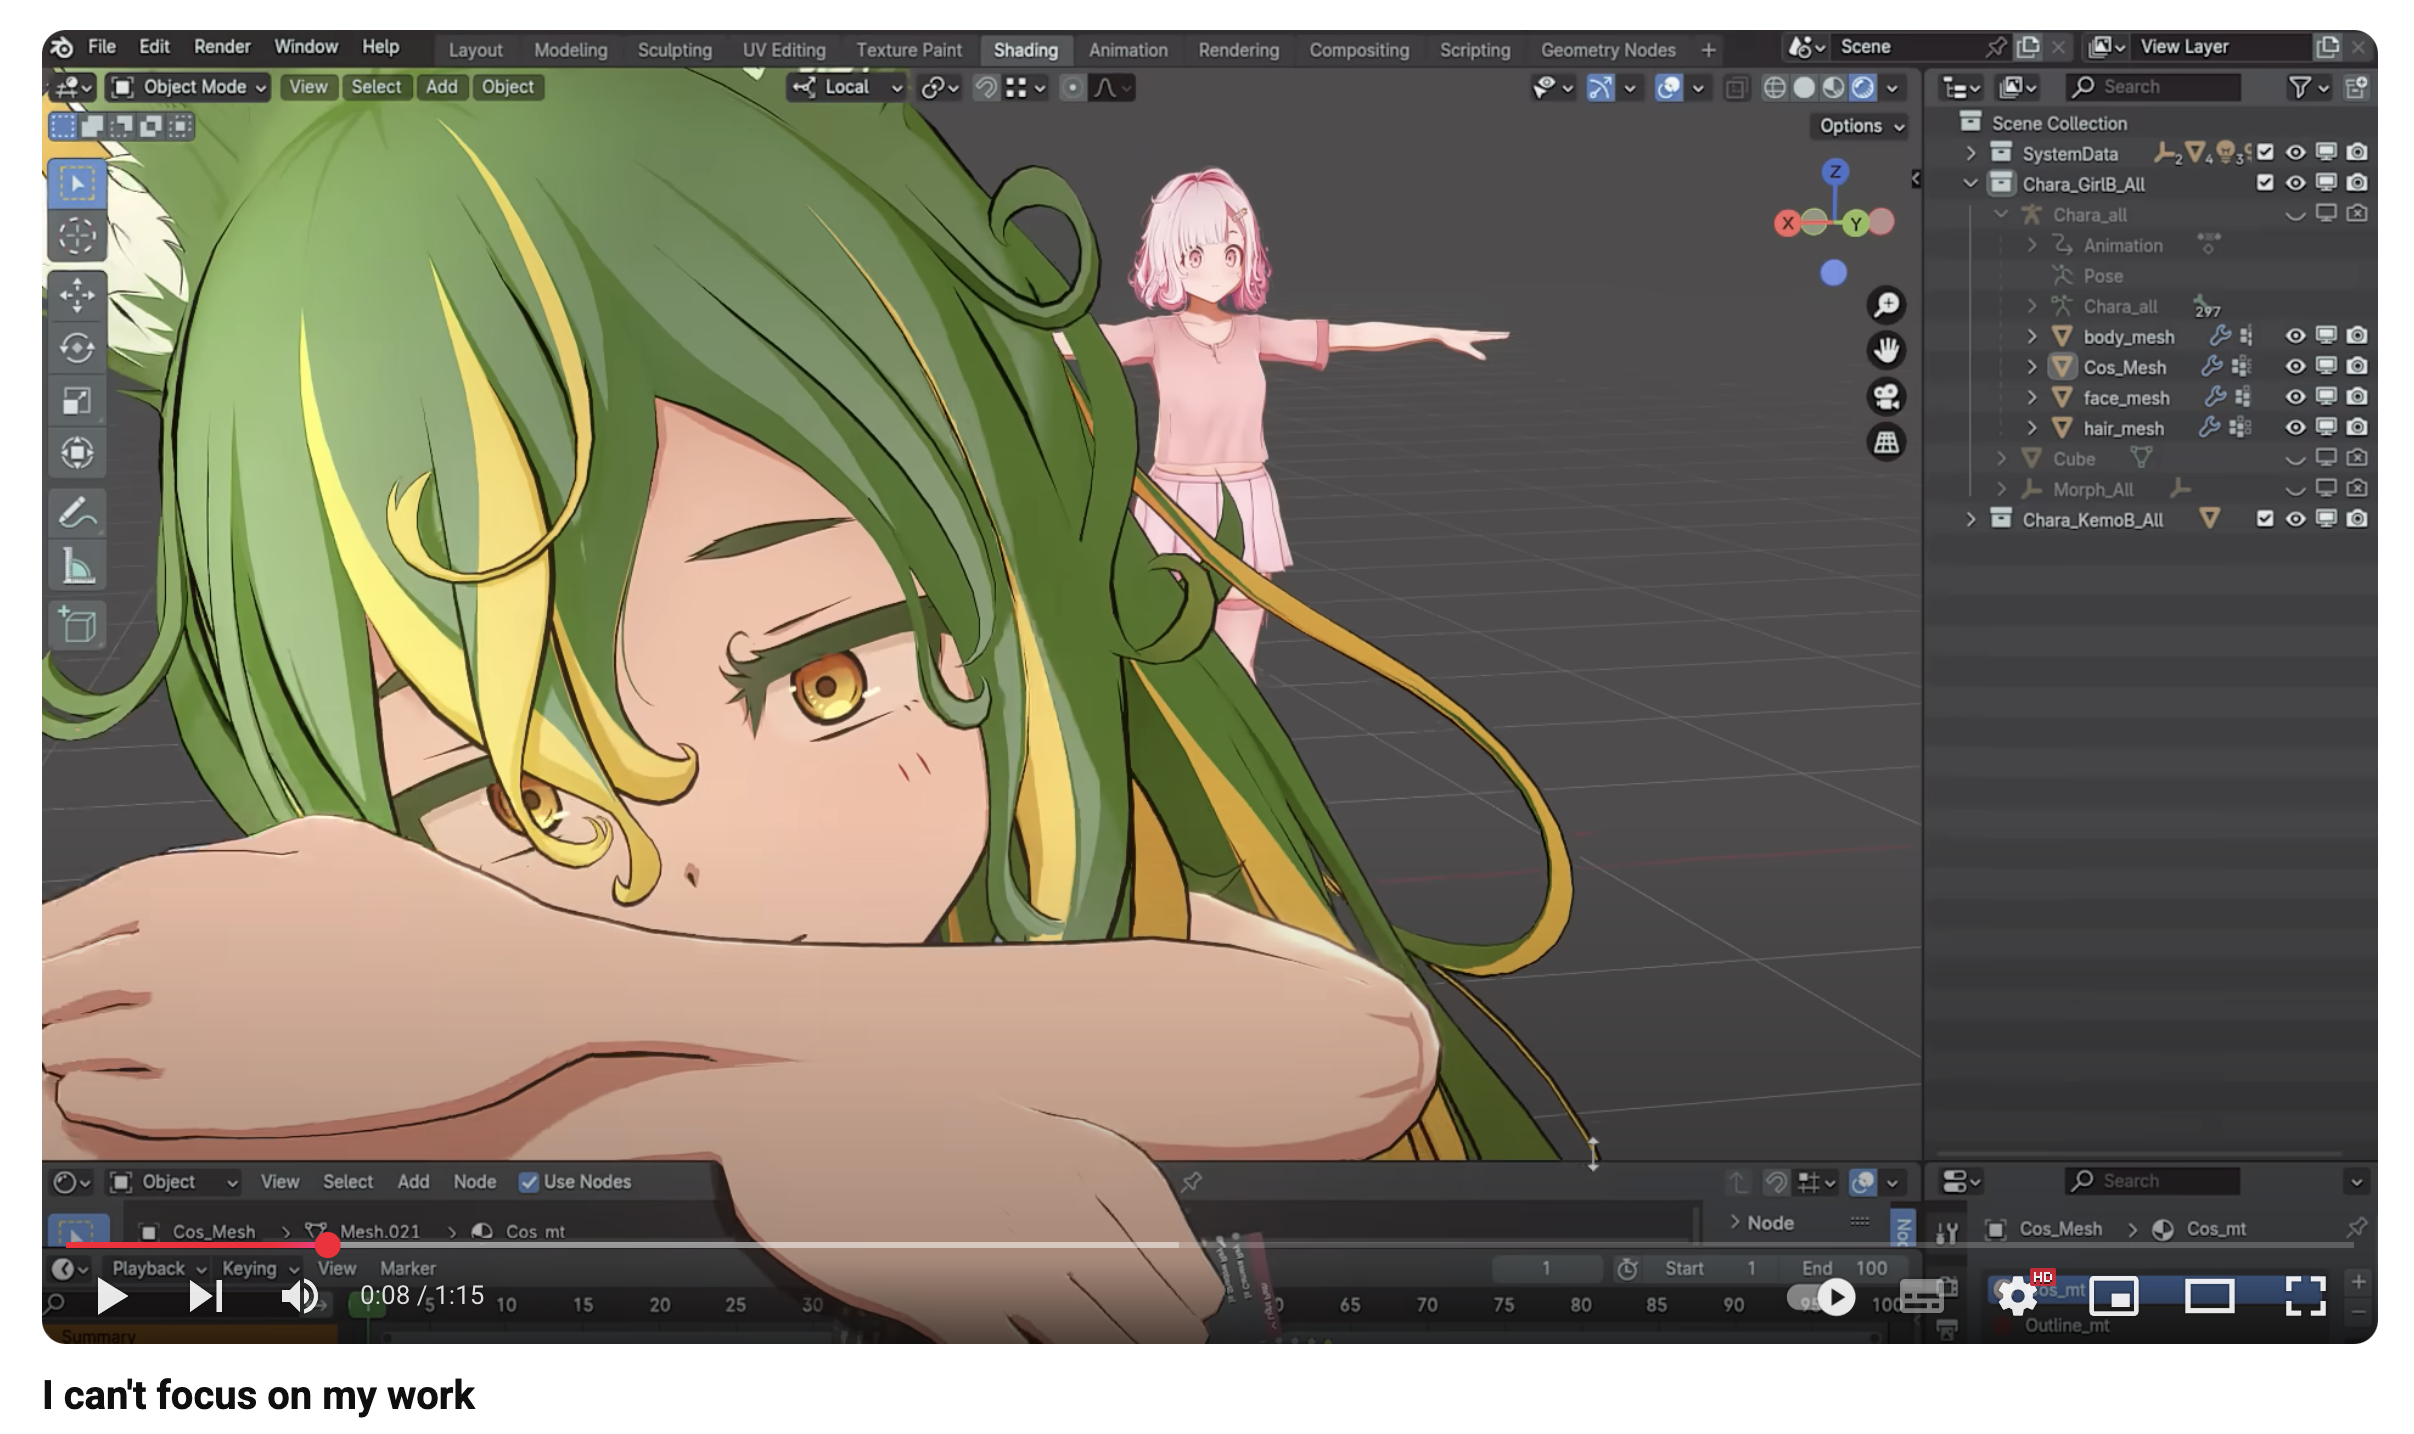The width and height of the screenshot is (2414, 1434).
Task: Toggle Chara_GirlB_All collection checkbox
Action: tap(2265, 183)
